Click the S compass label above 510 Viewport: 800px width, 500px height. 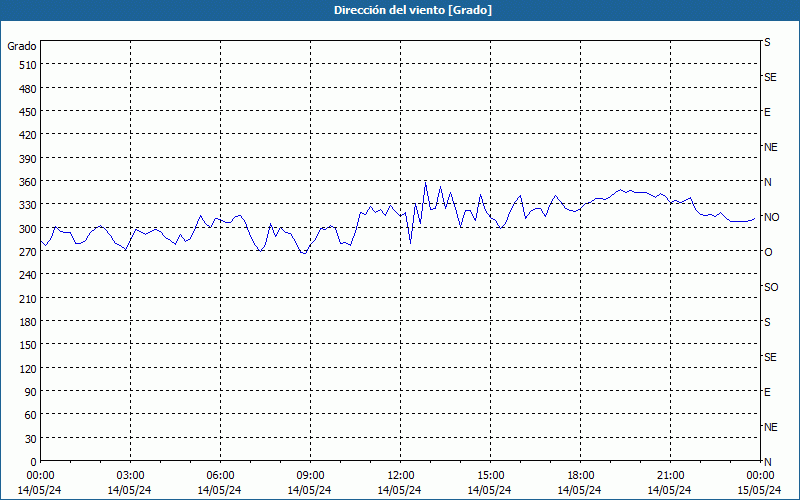pyautogui.click(x=767, y=42)
